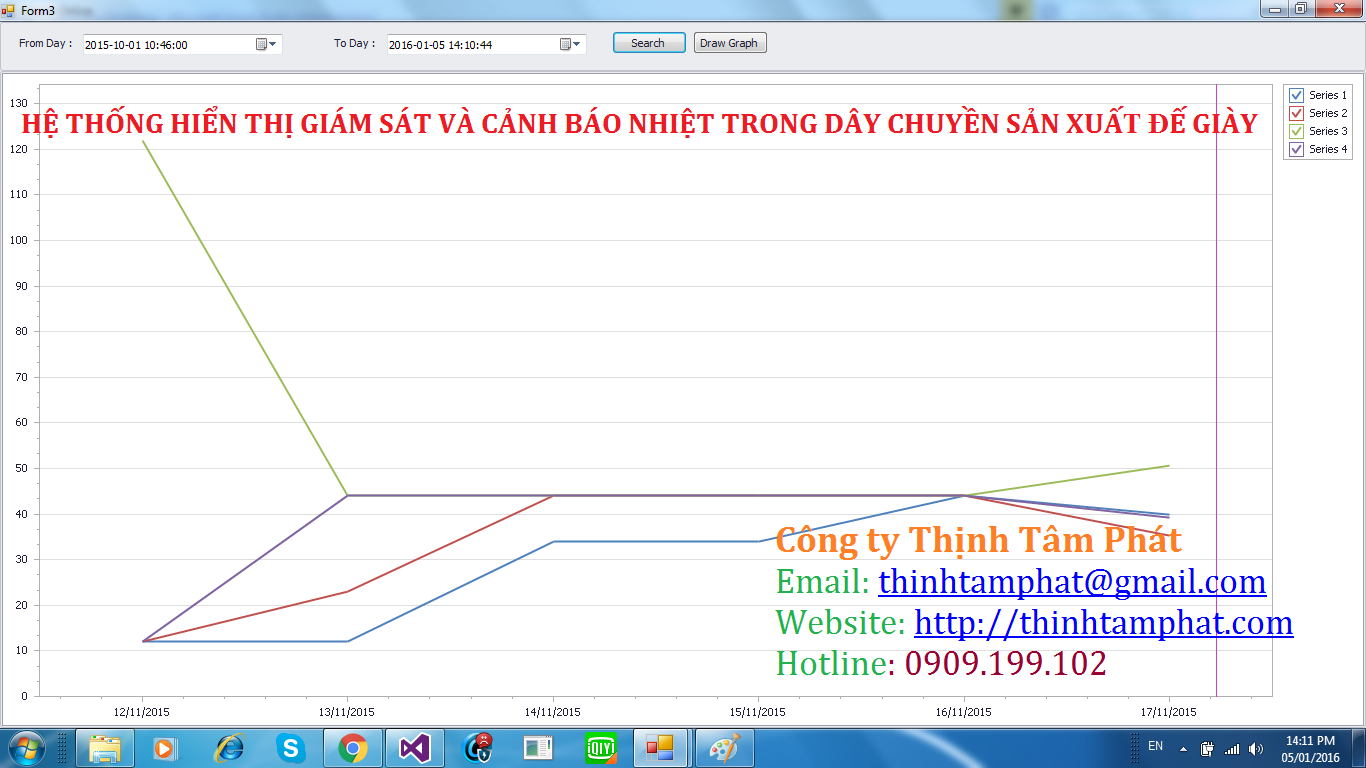Hide Series 3 via its checkbox

(1297, 131)
